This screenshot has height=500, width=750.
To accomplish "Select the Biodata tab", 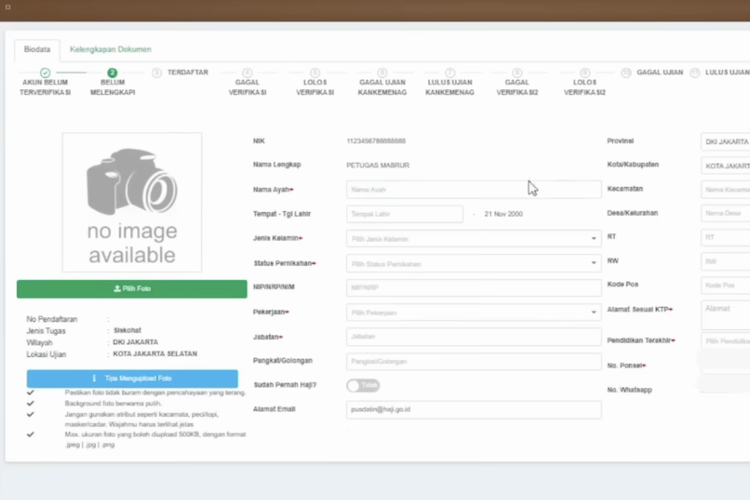I will (x=37, y=49).
